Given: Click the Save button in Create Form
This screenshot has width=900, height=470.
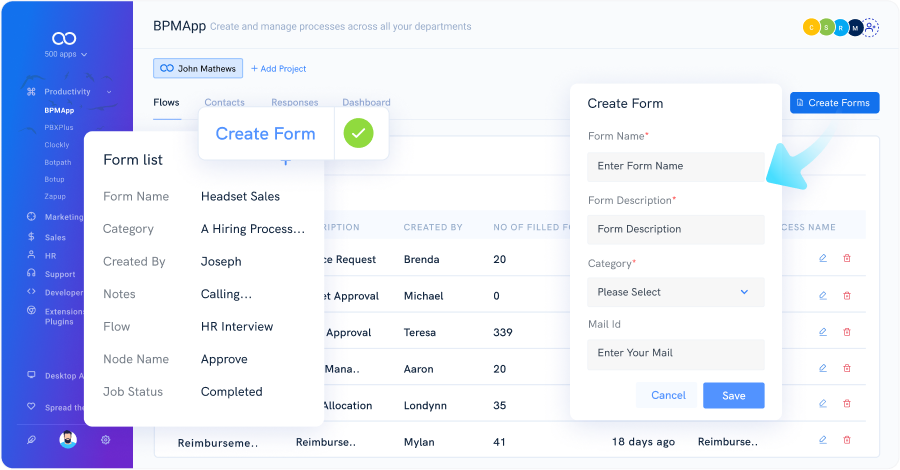Looking at the screenshot, I should pyautogui.click(x=734, y=395).
